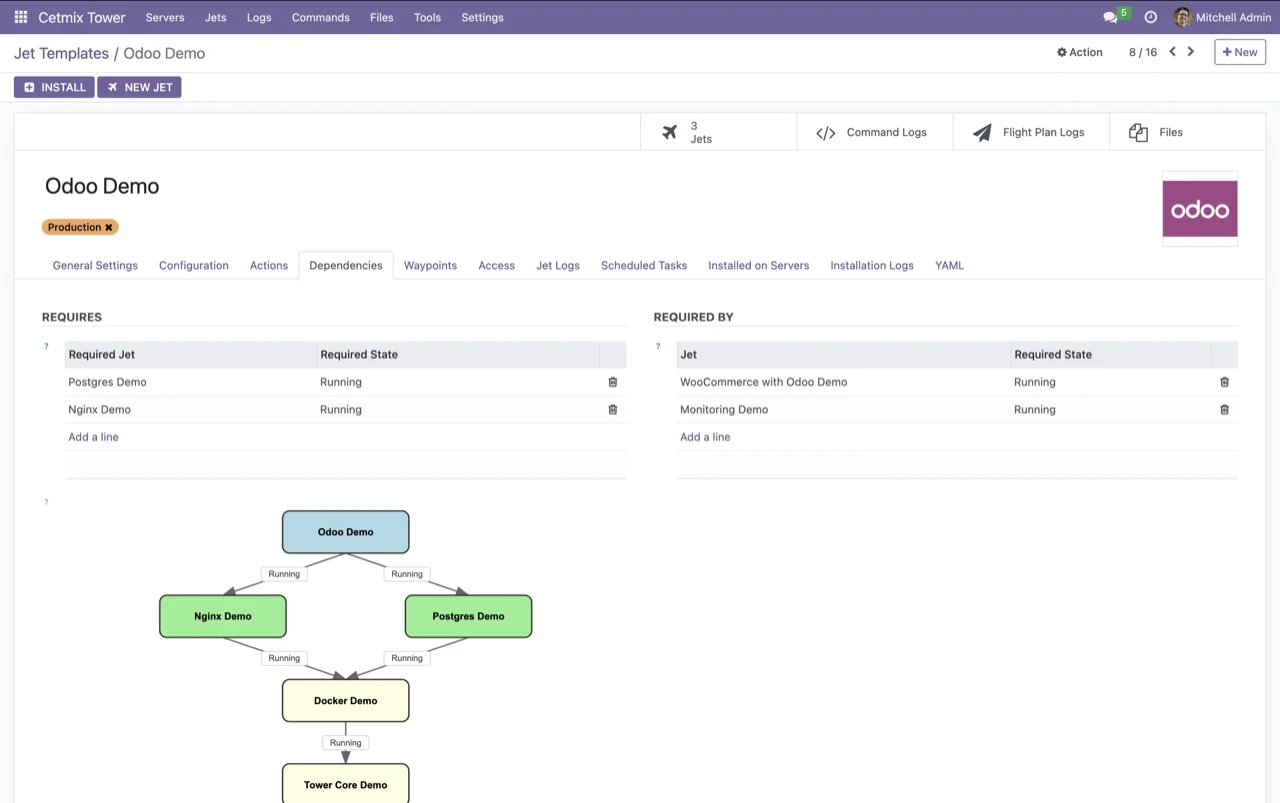Click the INSTALL button

pyautogui.click(x=53, y=87)
